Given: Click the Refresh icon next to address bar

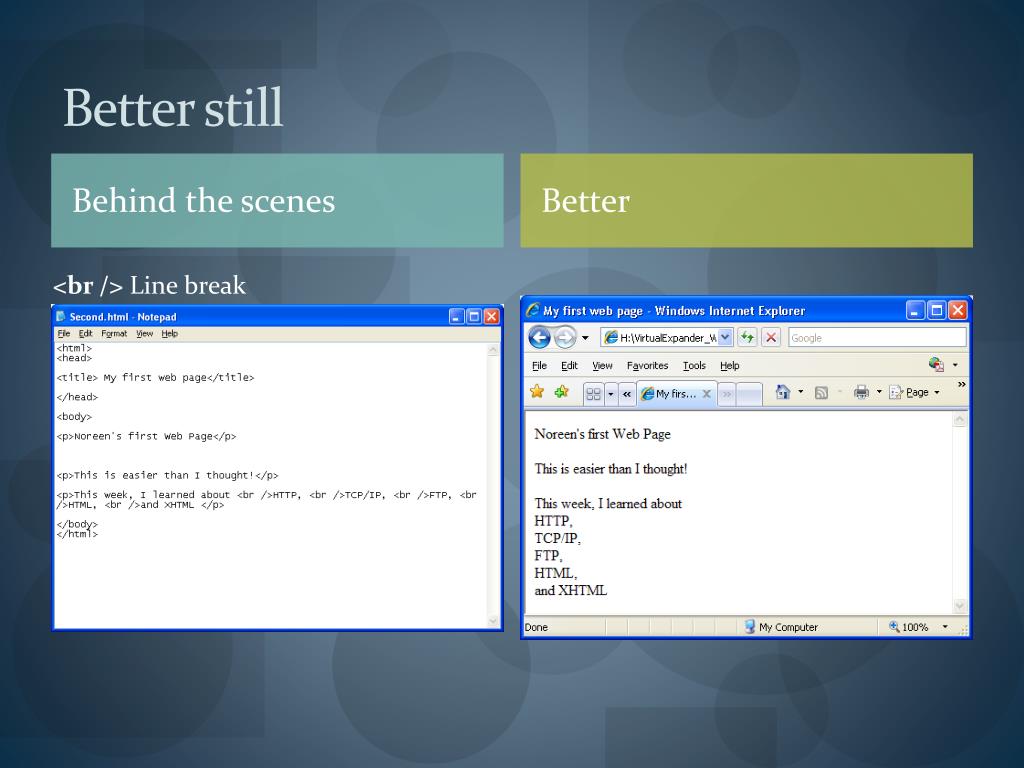Looking at the screenshot, I should tap(747, 338).
